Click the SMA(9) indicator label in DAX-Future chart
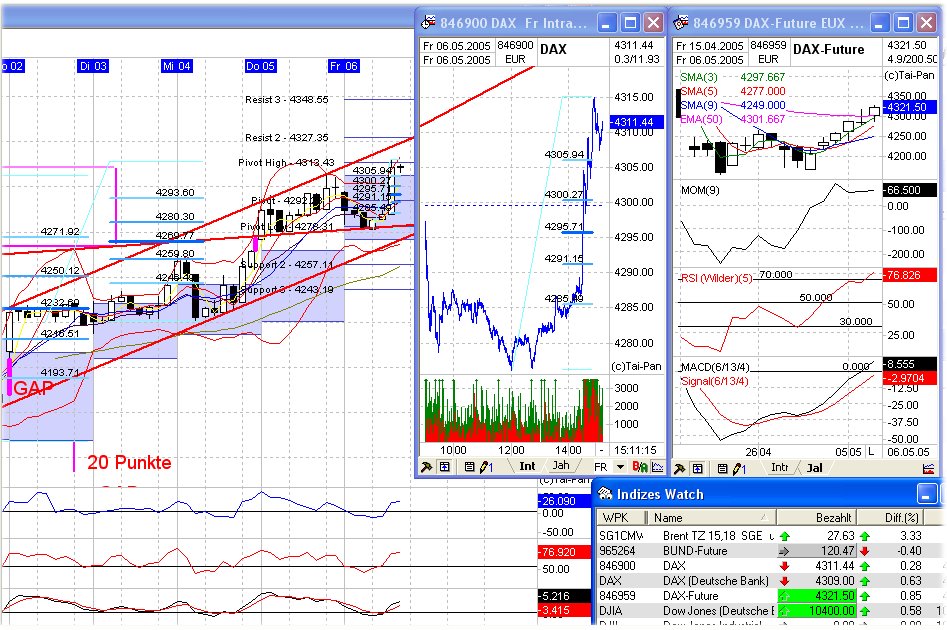The width and height of the screenshot is (947, 630). coord(699,105)
